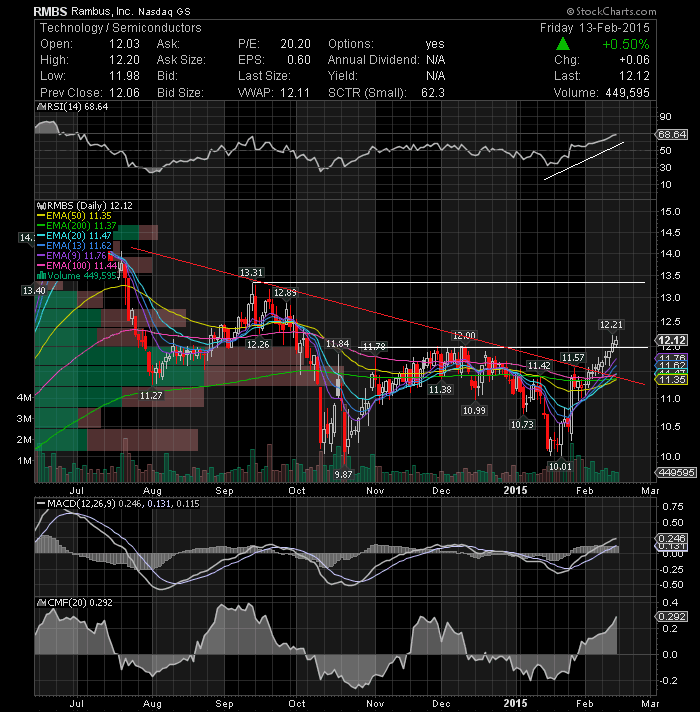Click the Open value 12.03
The height and width of the screenshot is (712, 700).
pos(124,44)
